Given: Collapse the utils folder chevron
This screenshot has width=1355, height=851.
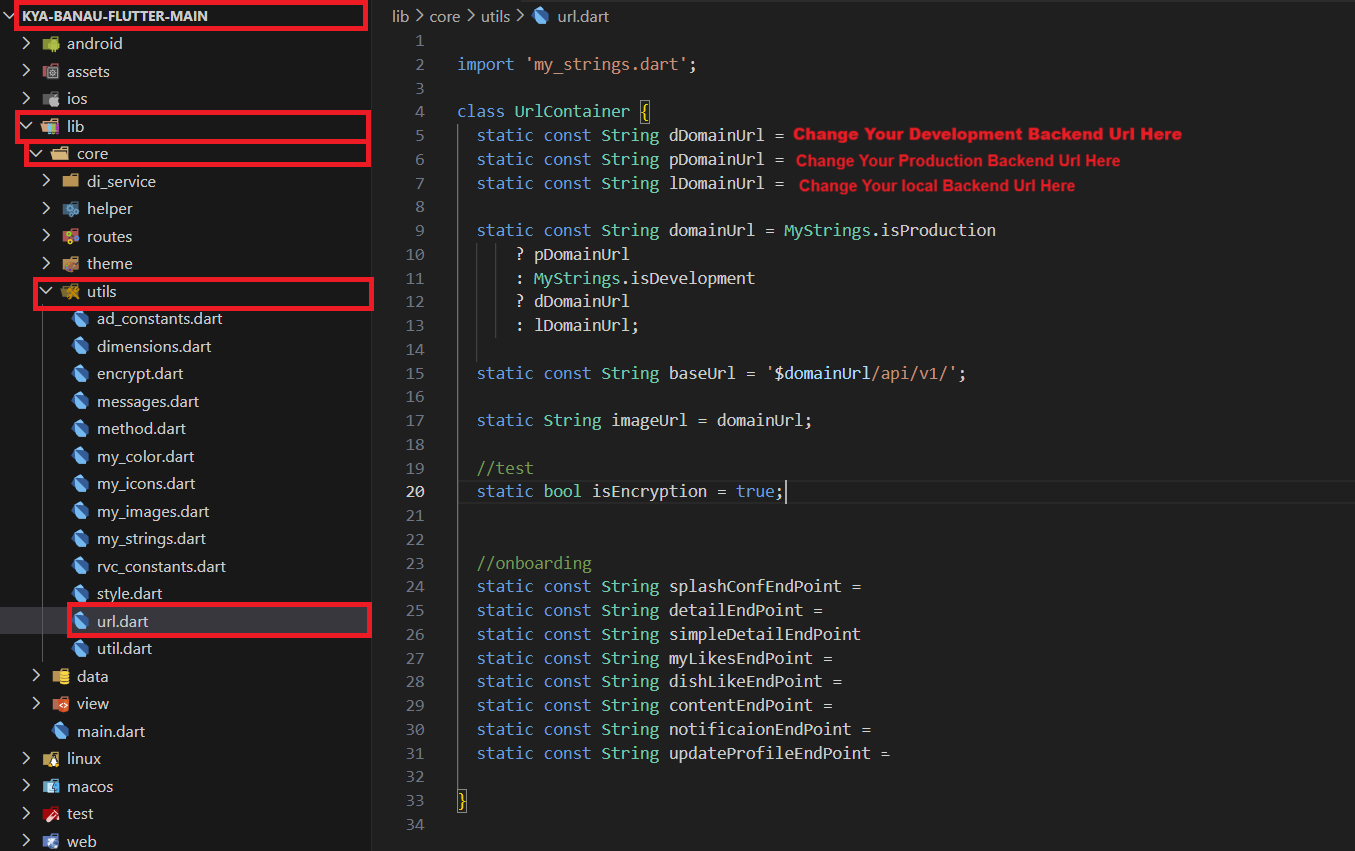Looking at the screenshot, I should click(x=46, y=292).
